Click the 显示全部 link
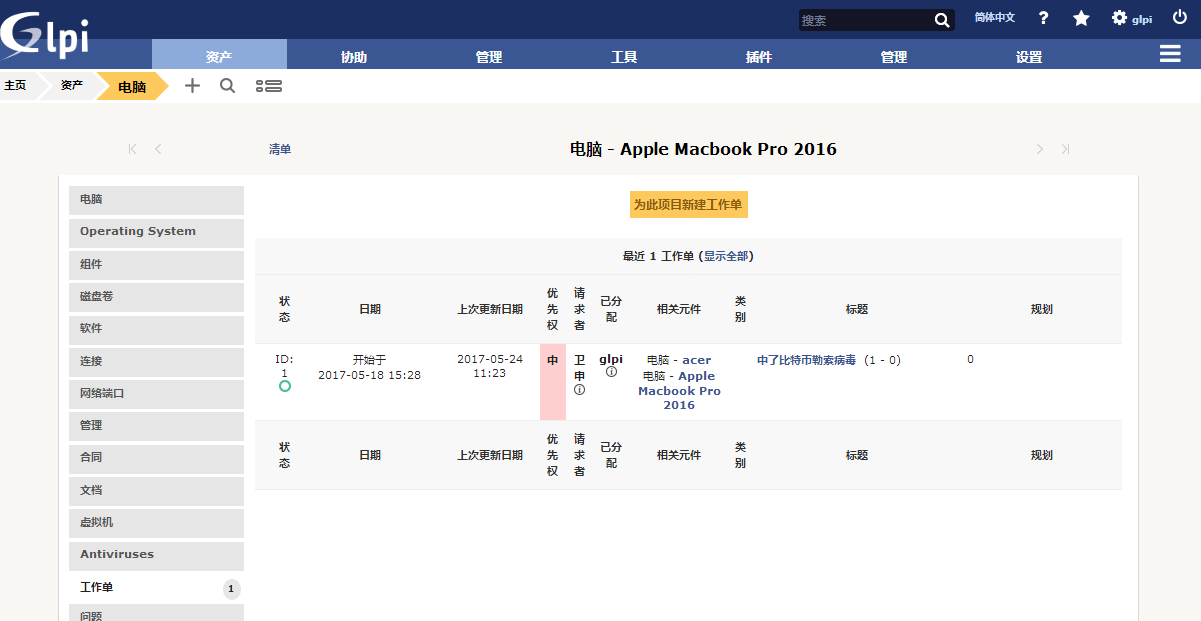Viewport: 1201px width, 621px height. tap(726, 256)
